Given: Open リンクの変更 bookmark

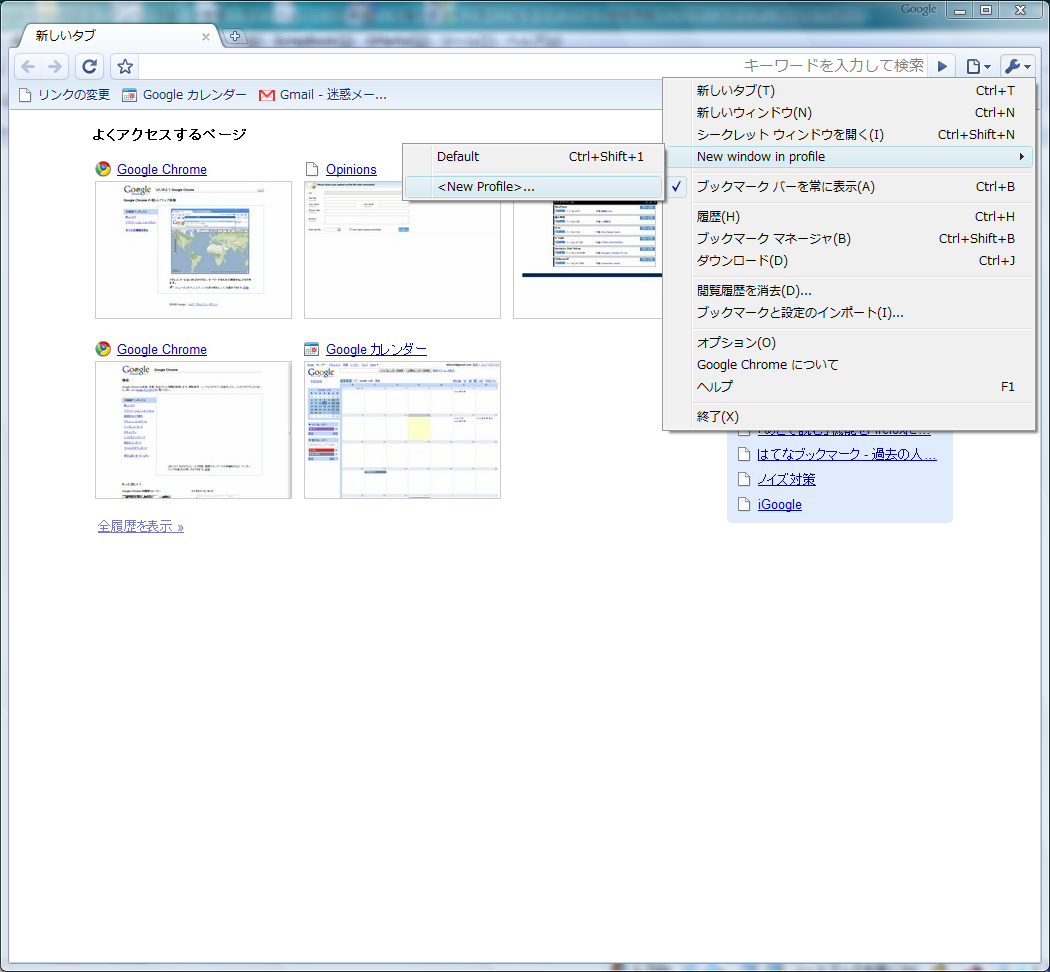Looking at the screenshot, I should point(64,95).
